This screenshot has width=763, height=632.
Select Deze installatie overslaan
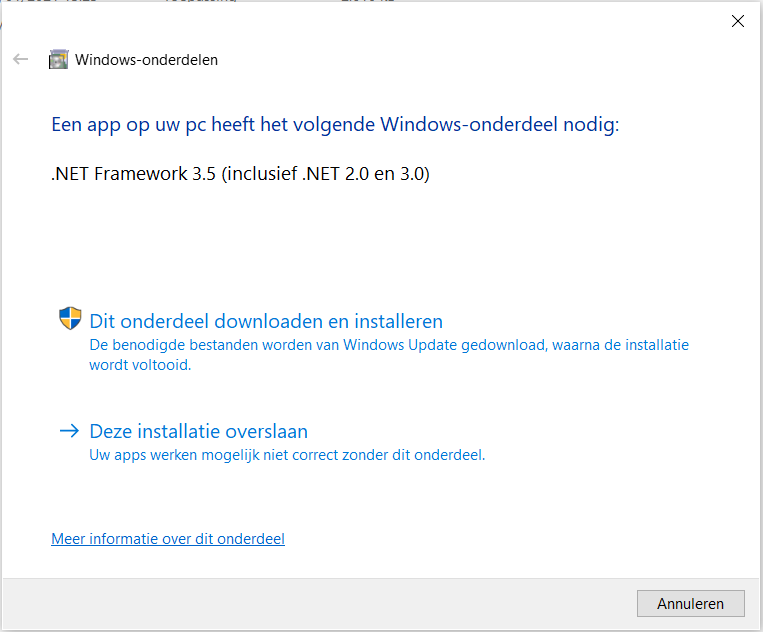[199, 431]
